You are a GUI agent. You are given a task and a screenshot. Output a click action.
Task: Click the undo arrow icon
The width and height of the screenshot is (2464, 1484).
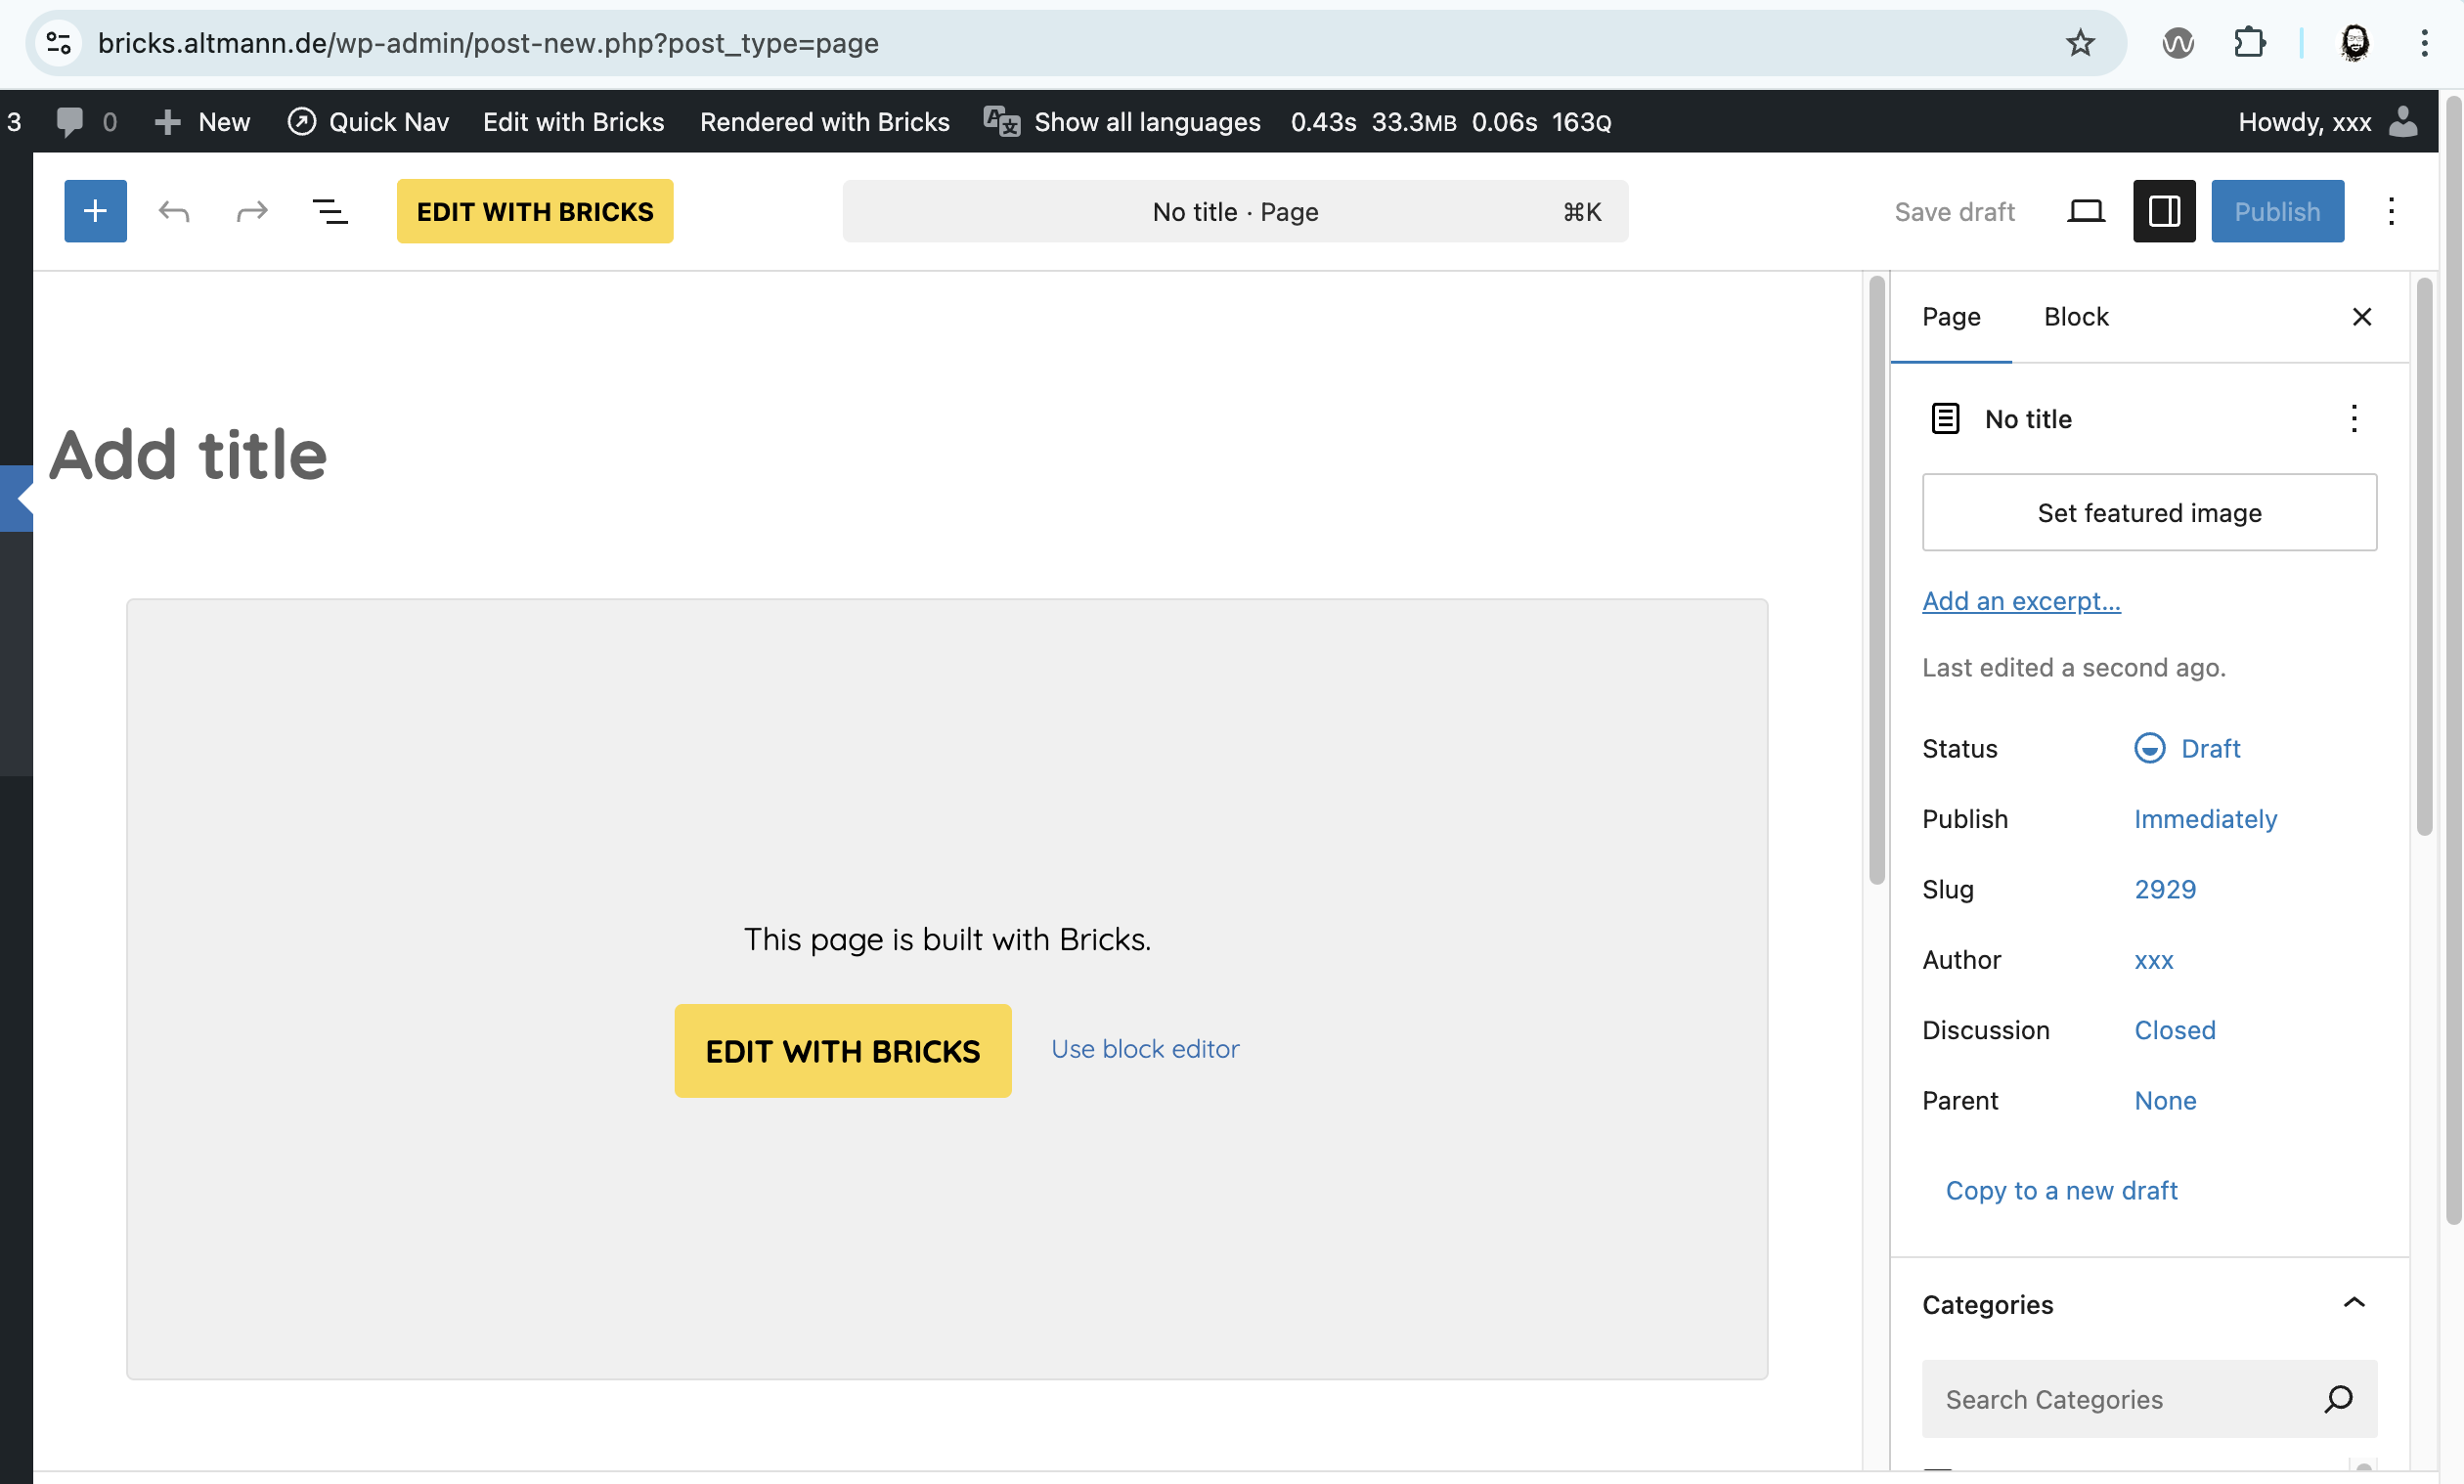pyautogui.click(x=174, y=211)
